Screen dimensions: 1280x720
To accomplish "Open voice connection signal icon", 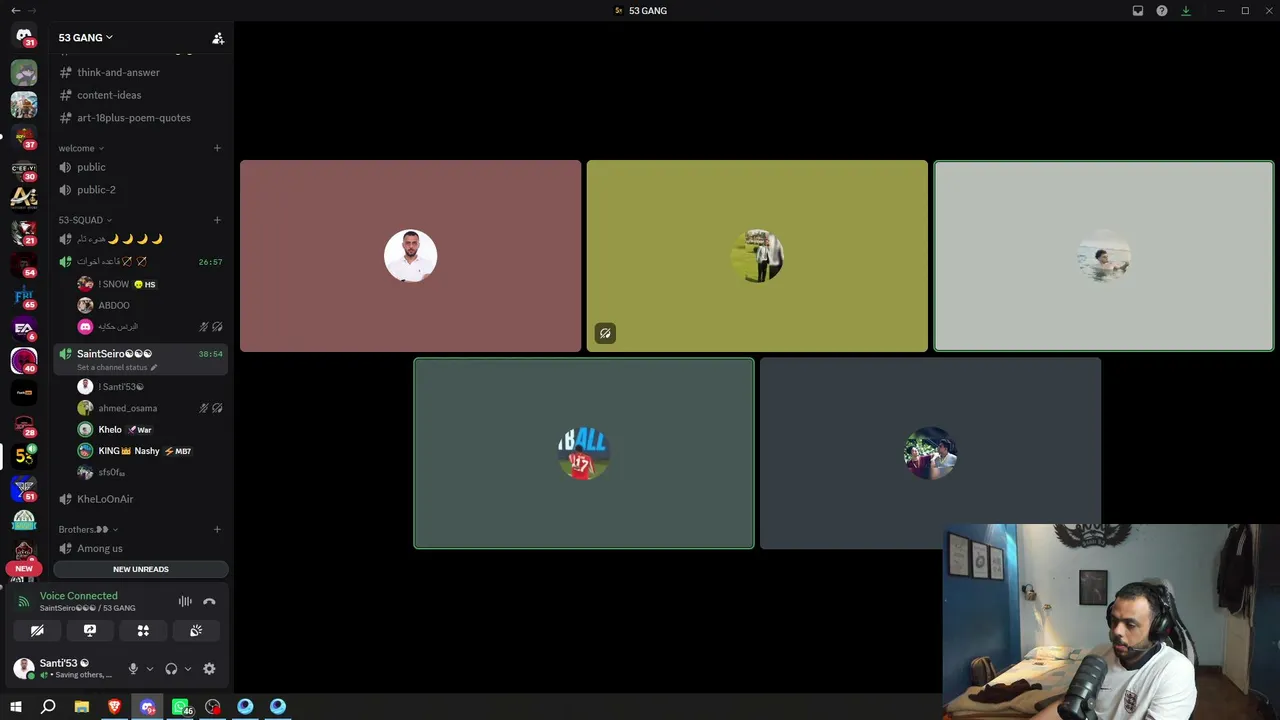I will click(x=24, y=602).
